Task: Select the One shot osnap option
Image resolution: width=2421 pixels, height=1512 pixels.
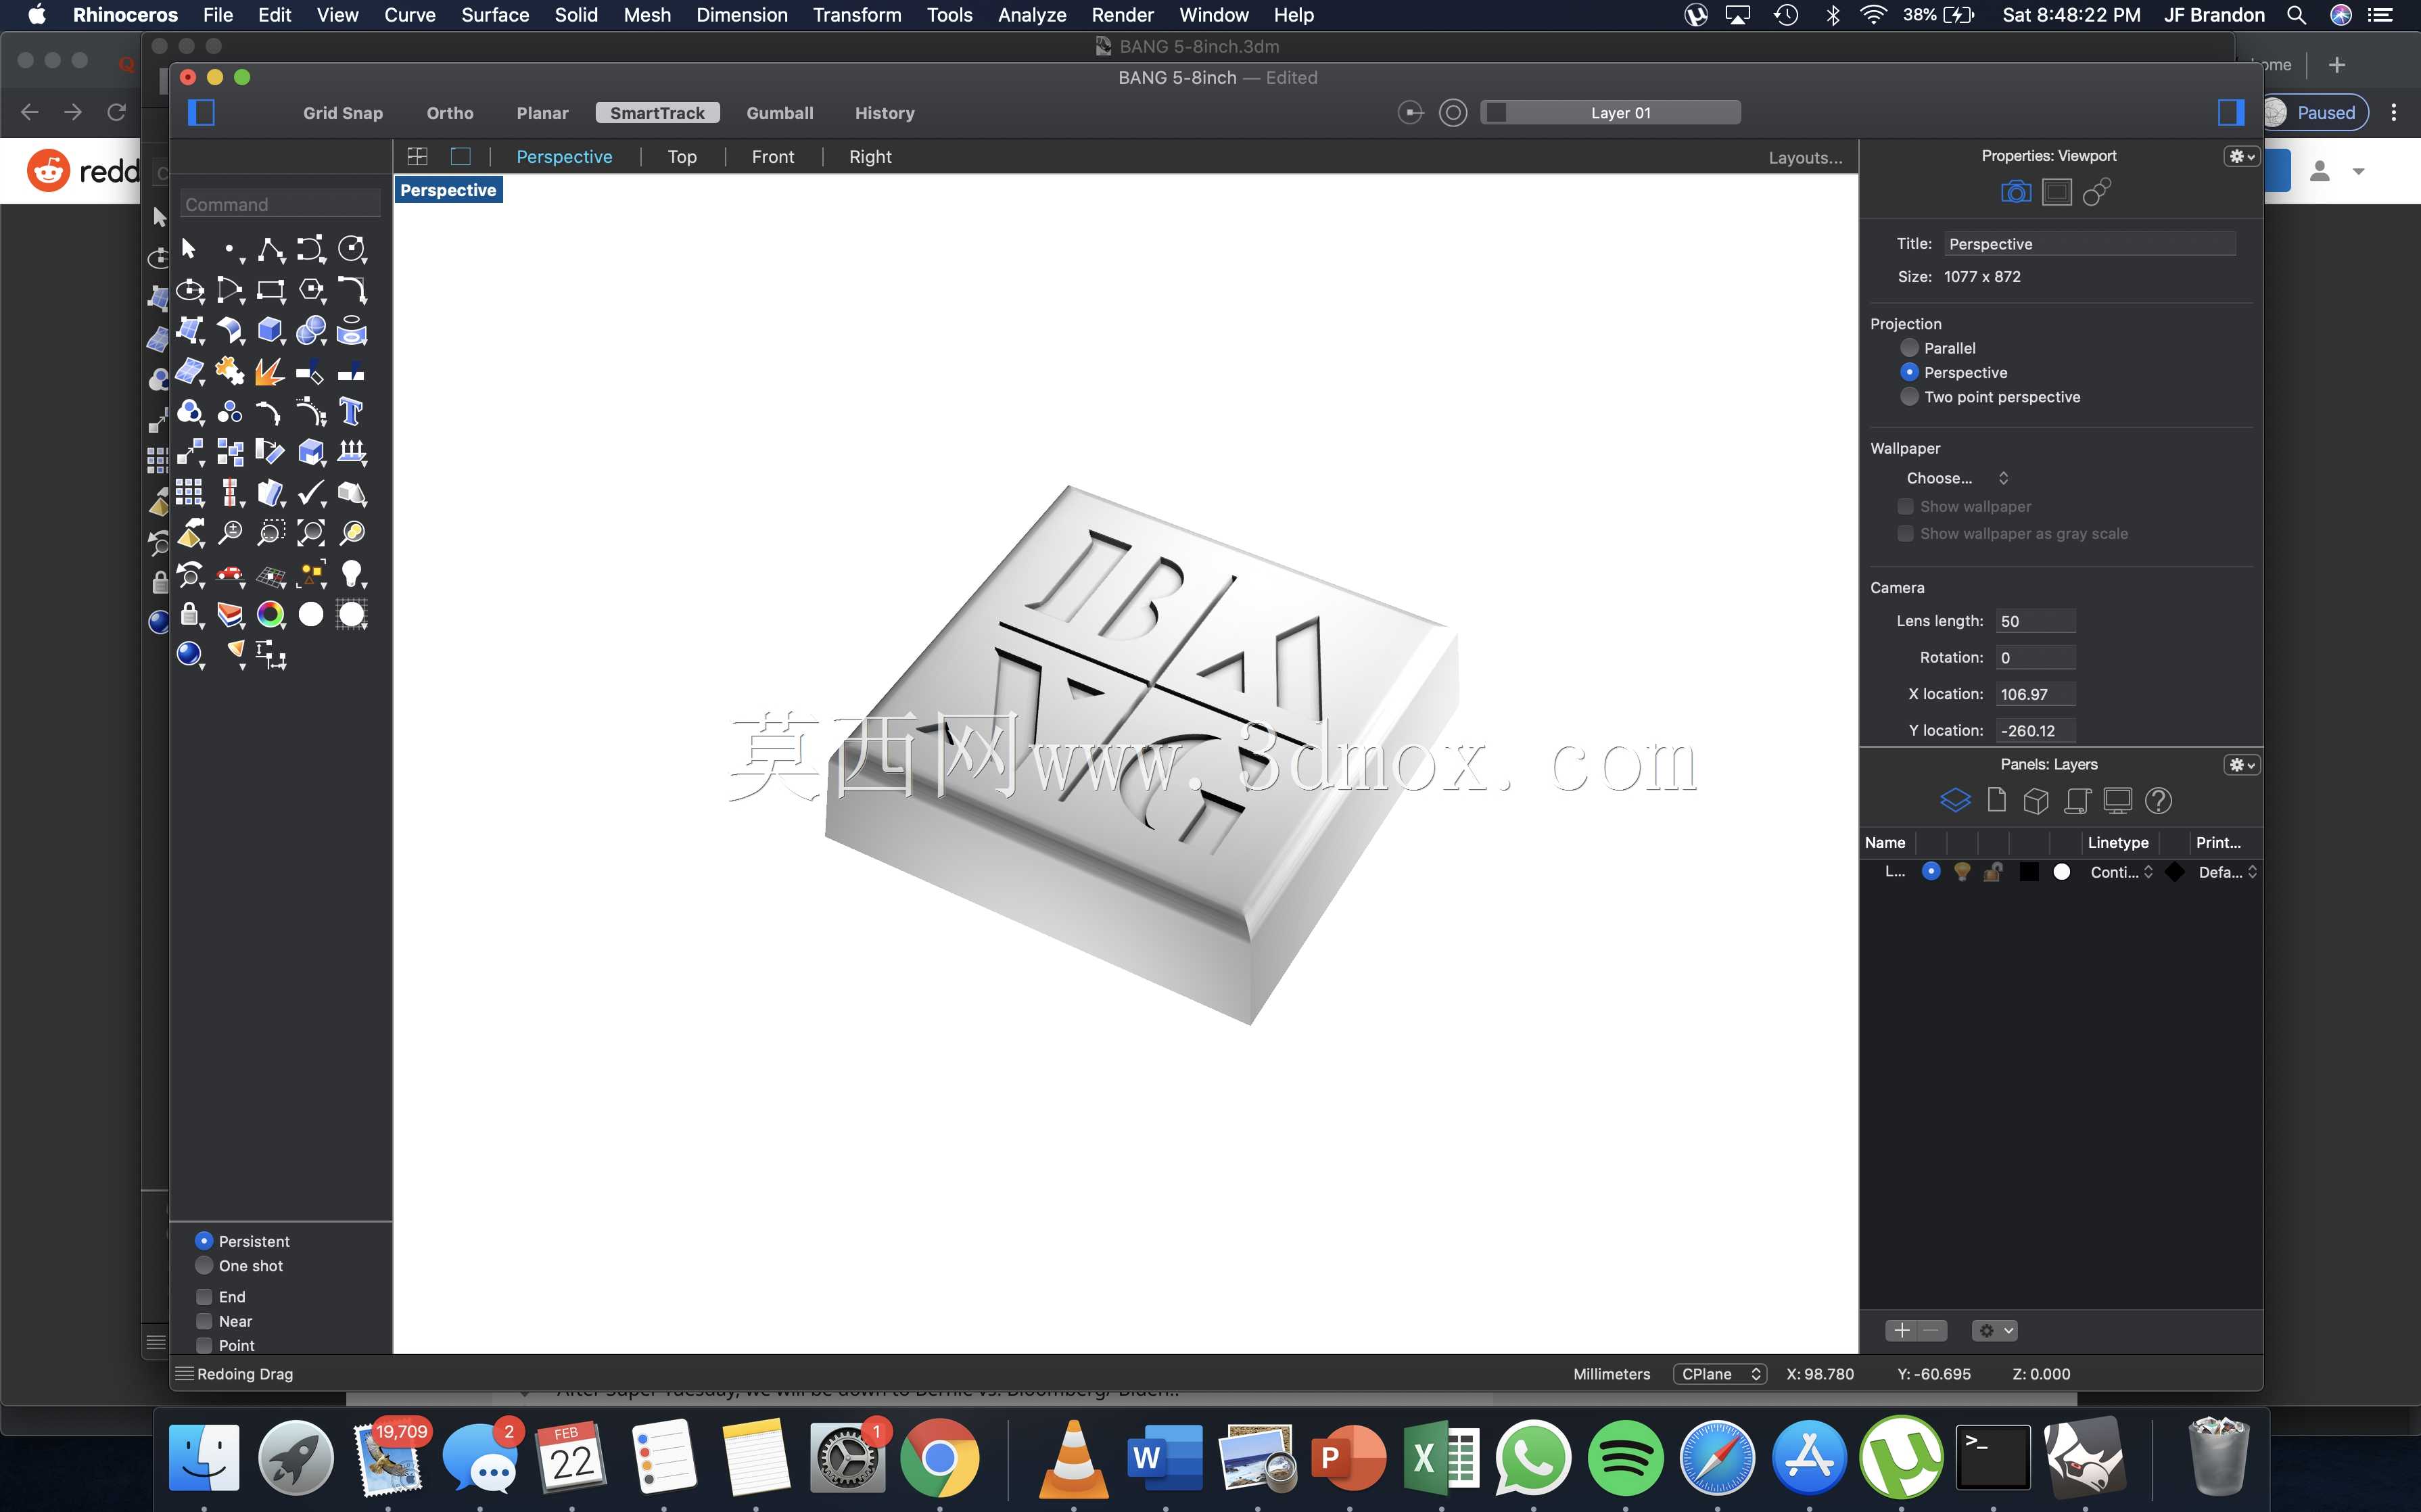Action: pyautogui.click(x=204, y=1265)
